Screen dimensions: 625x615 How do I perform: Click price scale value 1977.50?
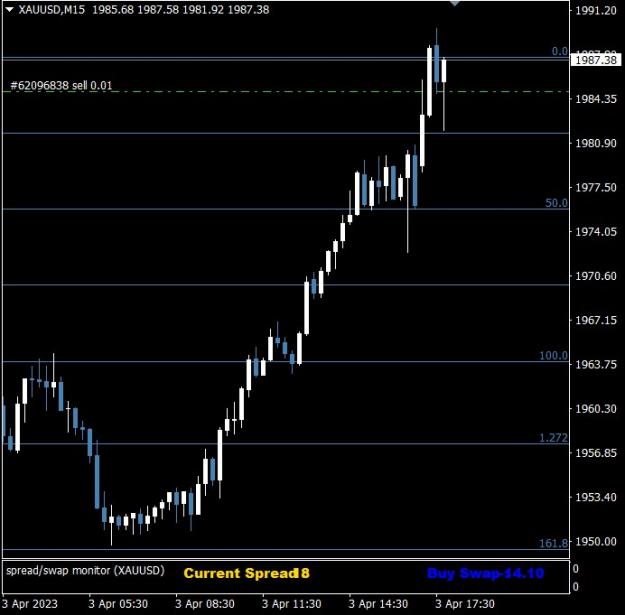tap(596, 187)
